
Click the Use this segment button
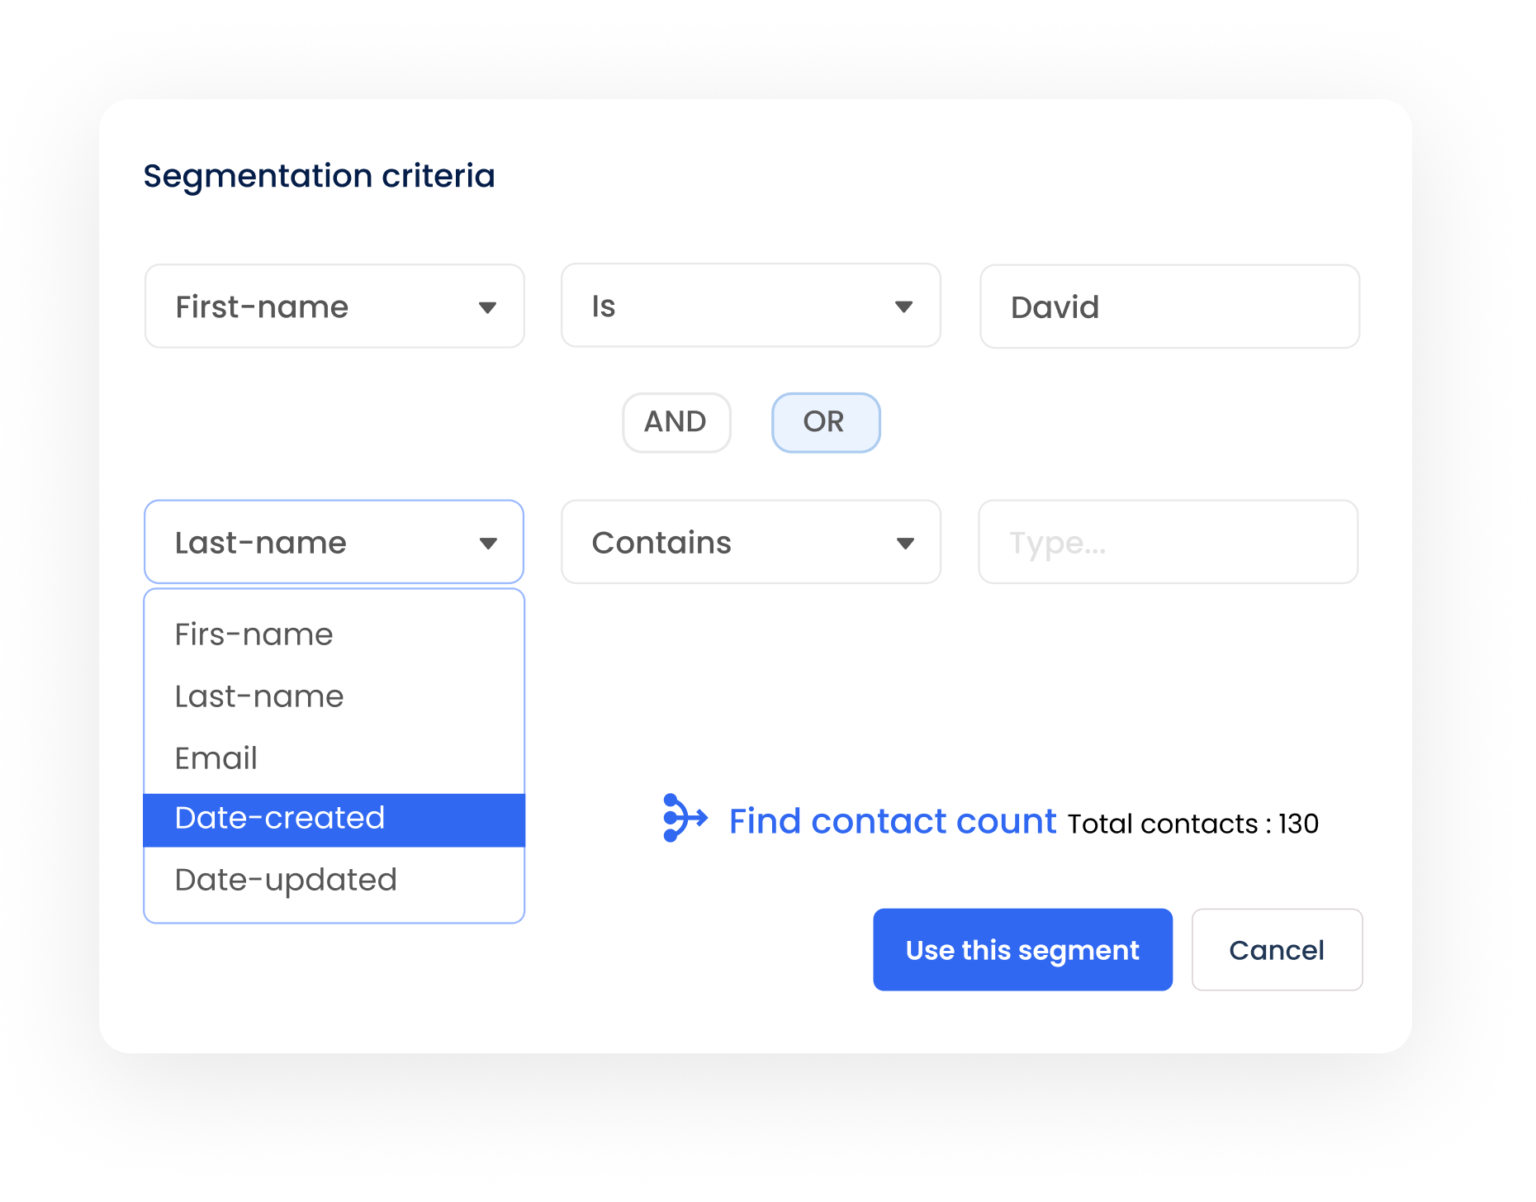(x=1022, y=950)
